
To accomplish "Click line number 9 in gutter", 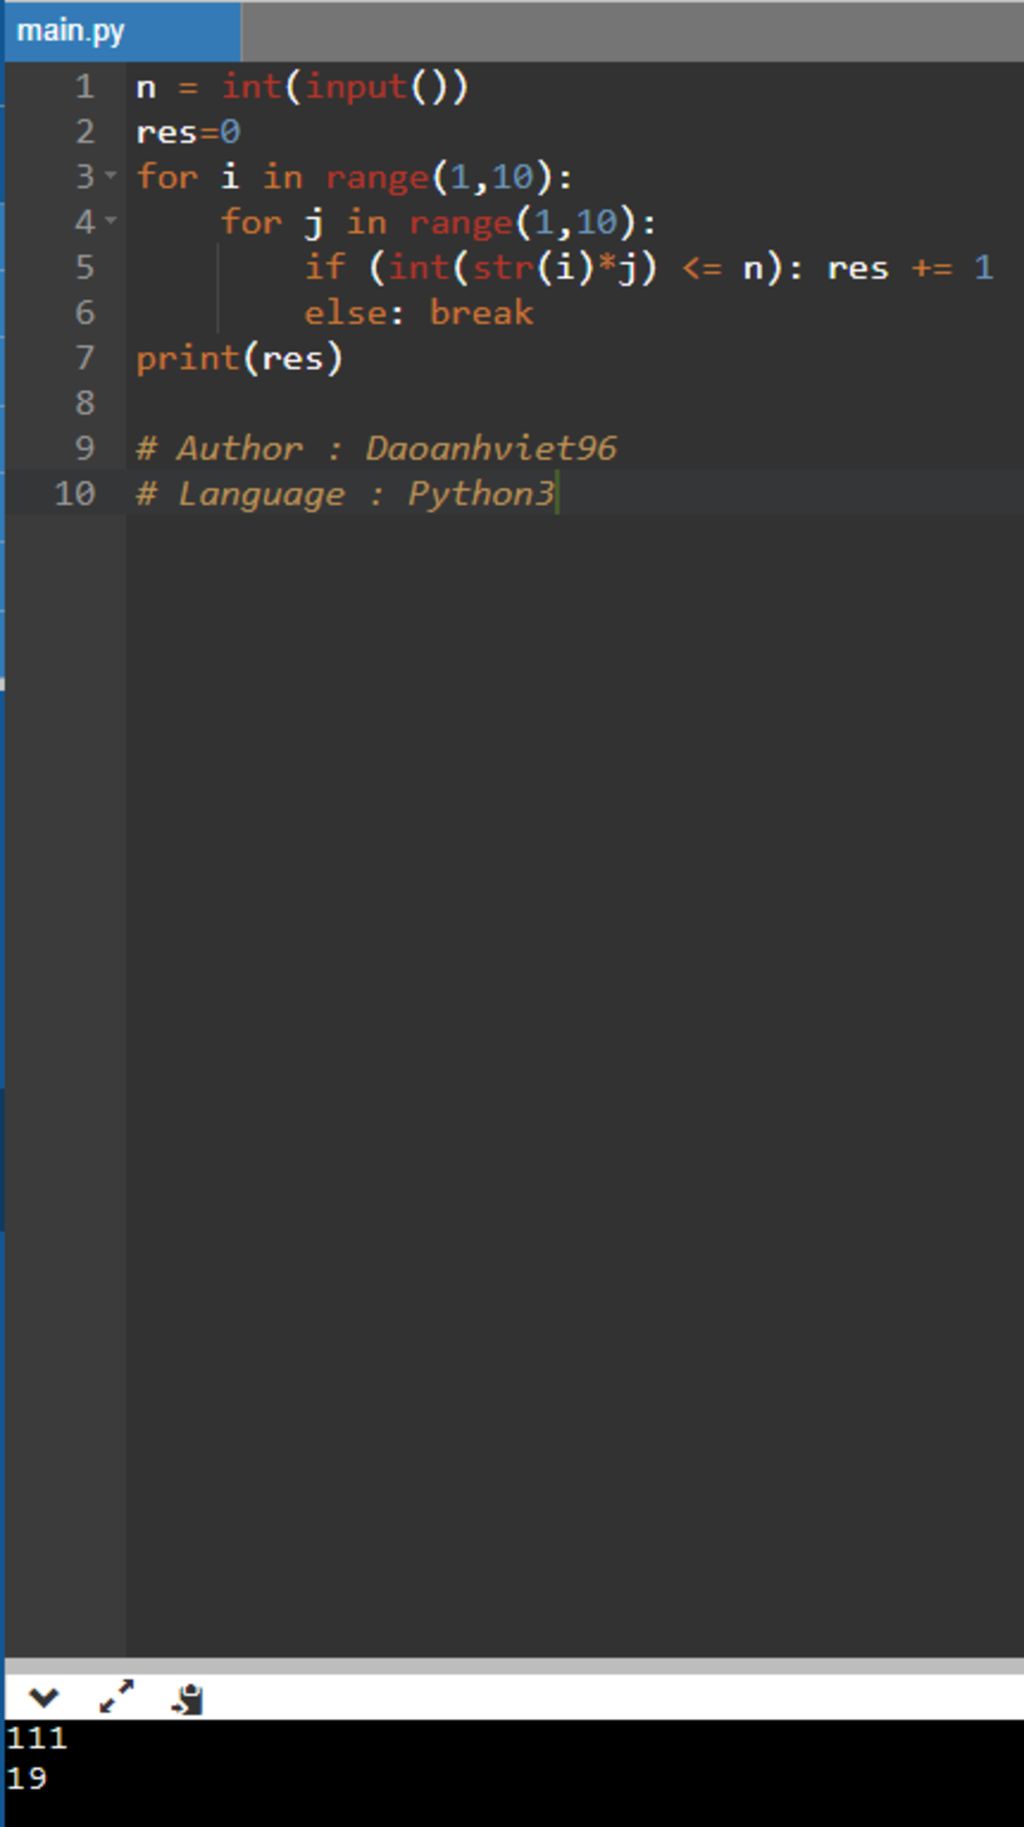I will (x=85, y=448).
